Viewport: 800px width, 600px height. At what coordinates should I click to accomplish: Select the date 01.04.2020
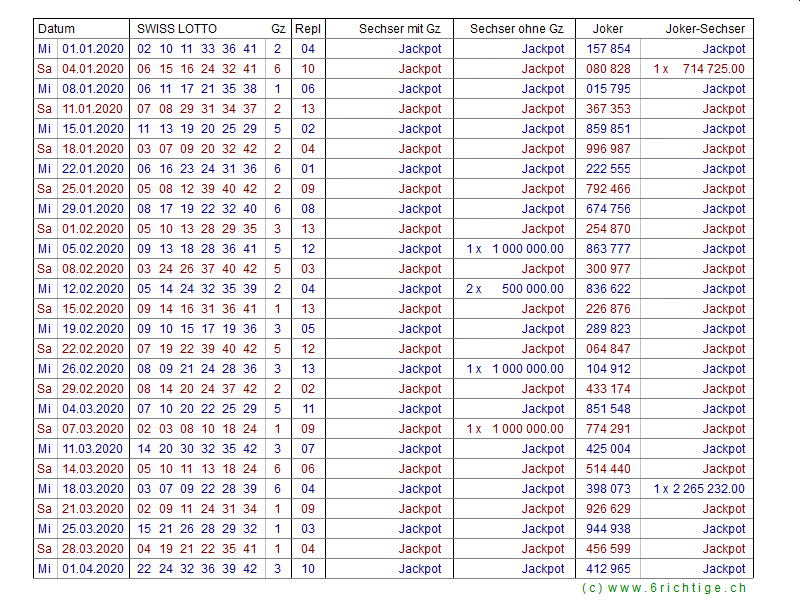click(94, 569)
